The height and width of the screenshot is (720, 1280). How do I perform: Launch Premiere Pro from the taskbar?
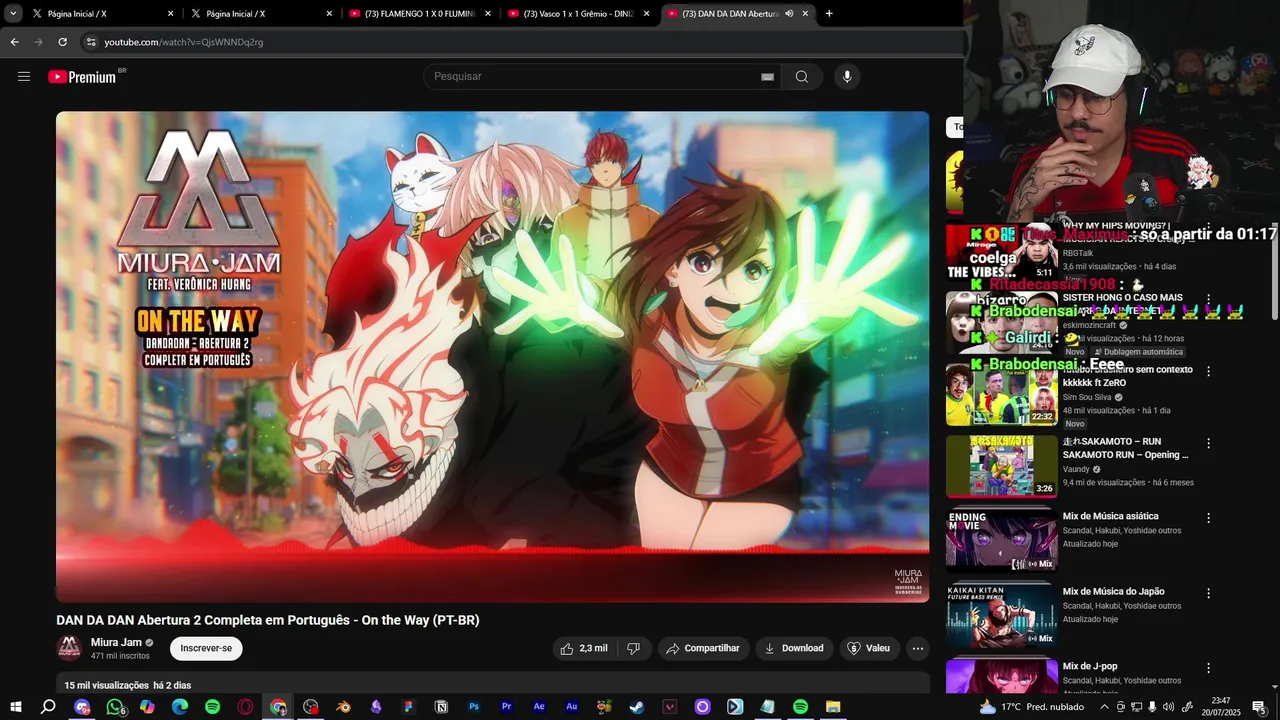(x=506, y=707)
